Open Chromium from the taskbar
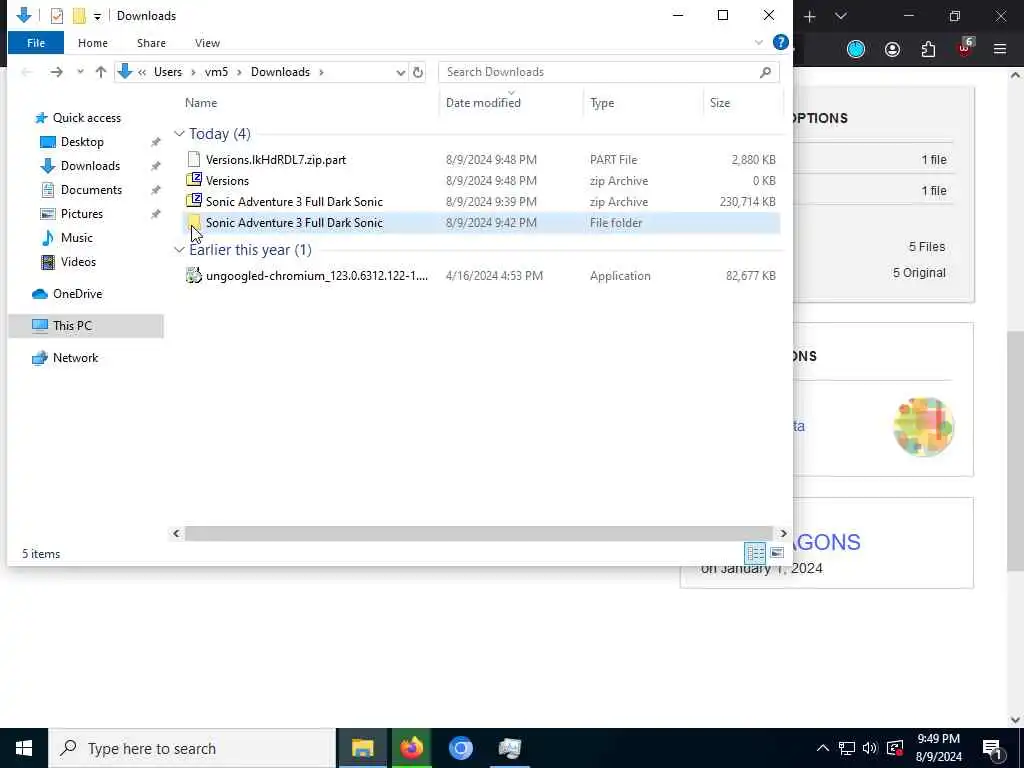Image resolution: width=1024 pixels, height=768 pixels. 460,748
